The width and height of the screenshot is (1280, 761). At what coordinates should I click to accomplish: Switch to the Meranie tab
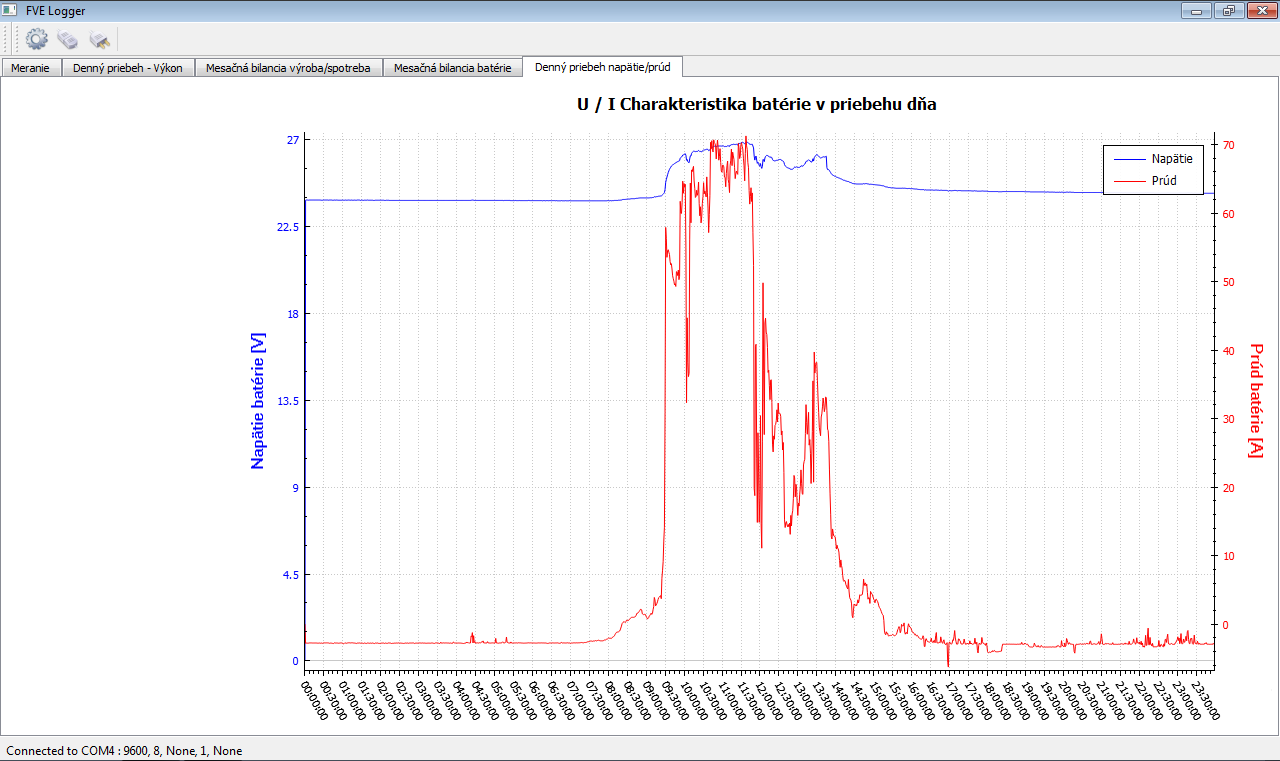pos(30,68)
